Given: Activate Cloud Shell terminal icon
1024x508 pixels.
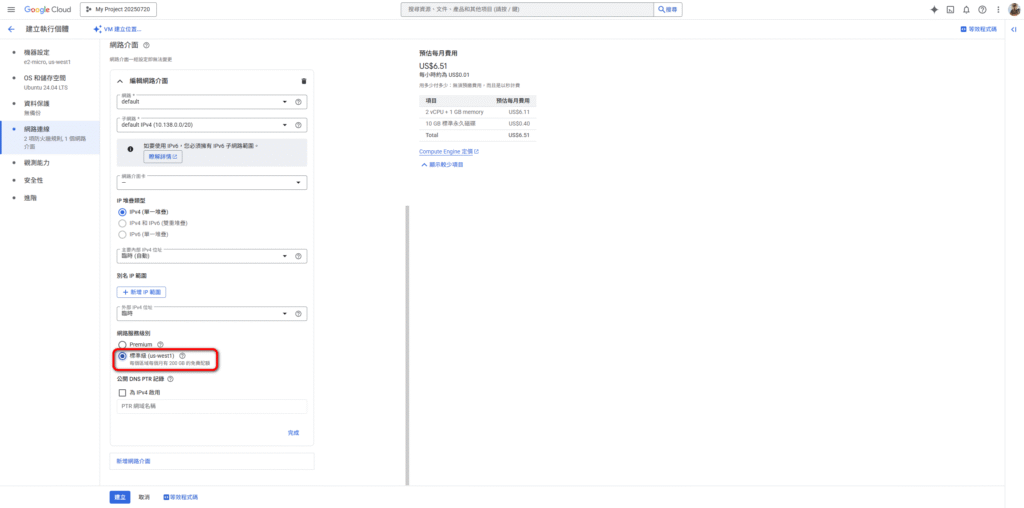Looking at the screenshot, I should coord(950,9).
